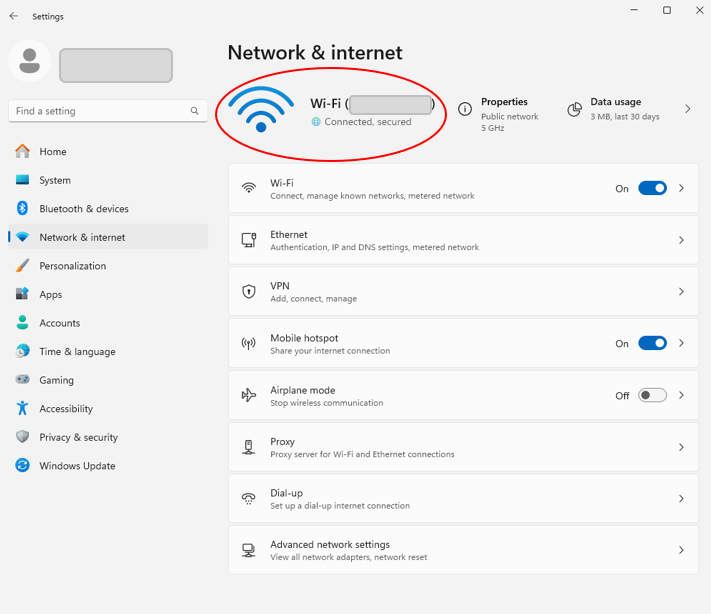
Task: Click the Data usage pie icon
Action: [574, 109]
